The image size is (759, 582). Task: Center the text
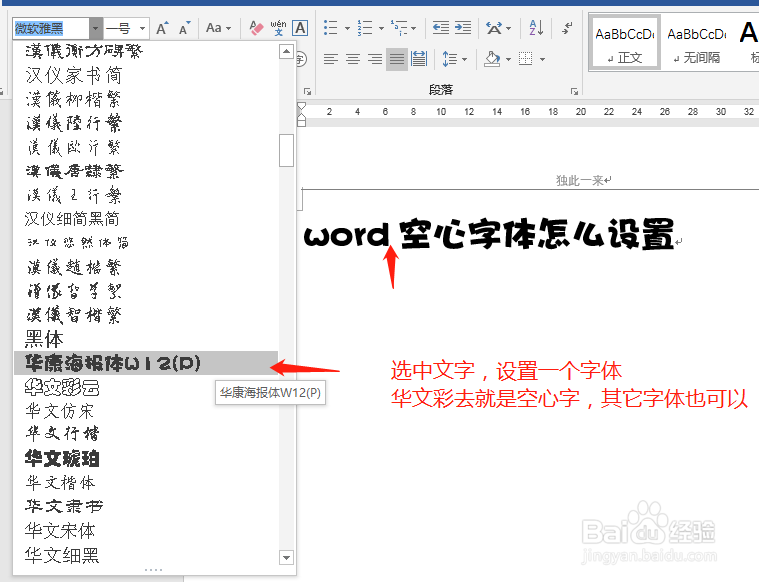pyautogui.click(x=353, y=59)
